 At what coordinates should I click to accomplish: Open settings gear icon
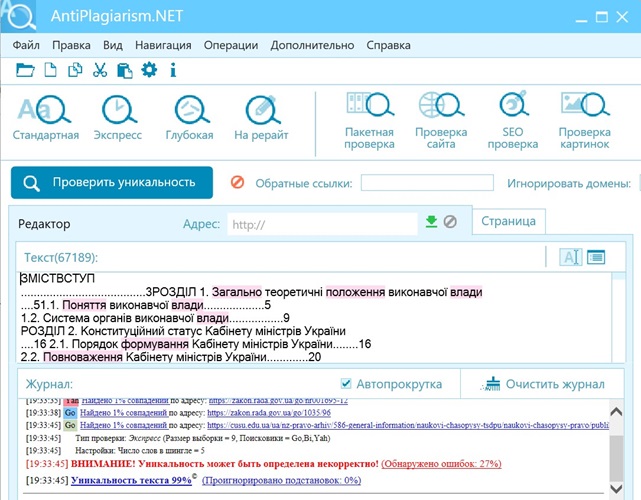pyautogui.click(x=149, y=70)
